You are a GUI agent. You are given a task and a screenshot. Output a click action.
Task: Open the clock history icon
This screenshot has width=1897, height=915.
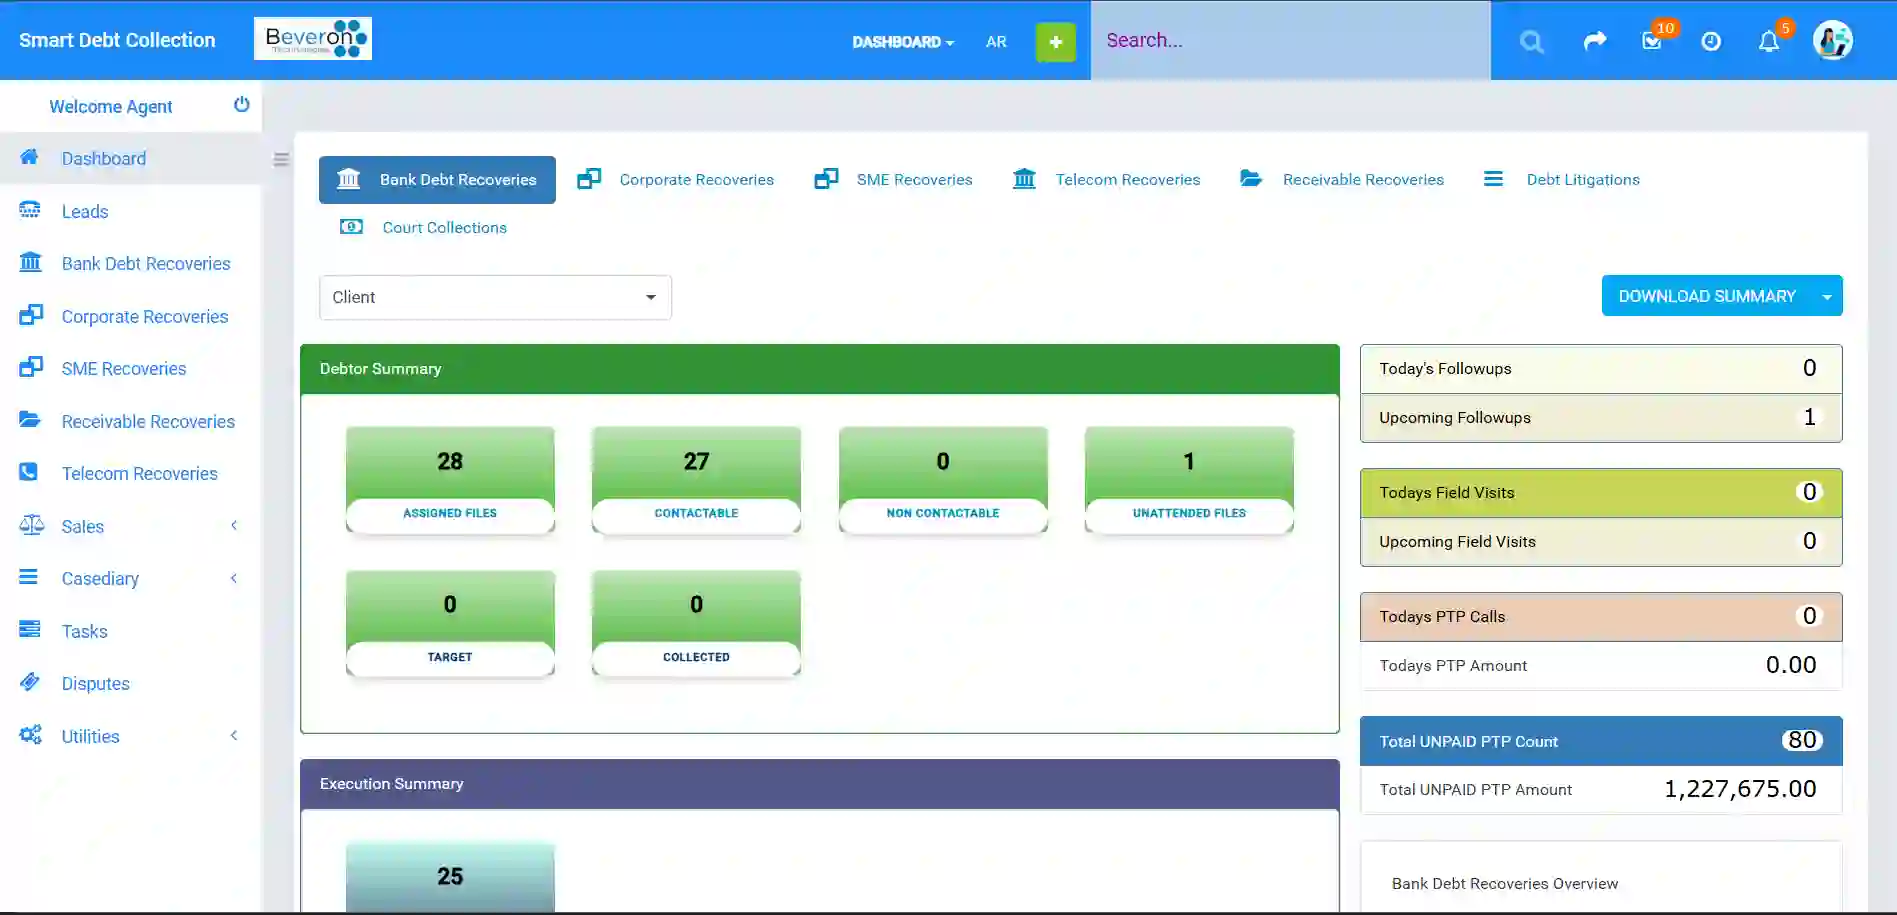[x=1711, y=41]
